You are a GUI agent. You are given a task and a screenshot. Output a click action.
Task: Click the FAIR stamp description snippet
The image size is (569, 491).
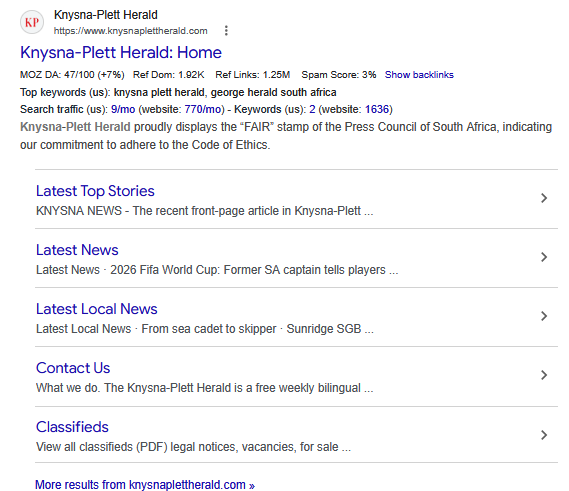tap(286, 136)
